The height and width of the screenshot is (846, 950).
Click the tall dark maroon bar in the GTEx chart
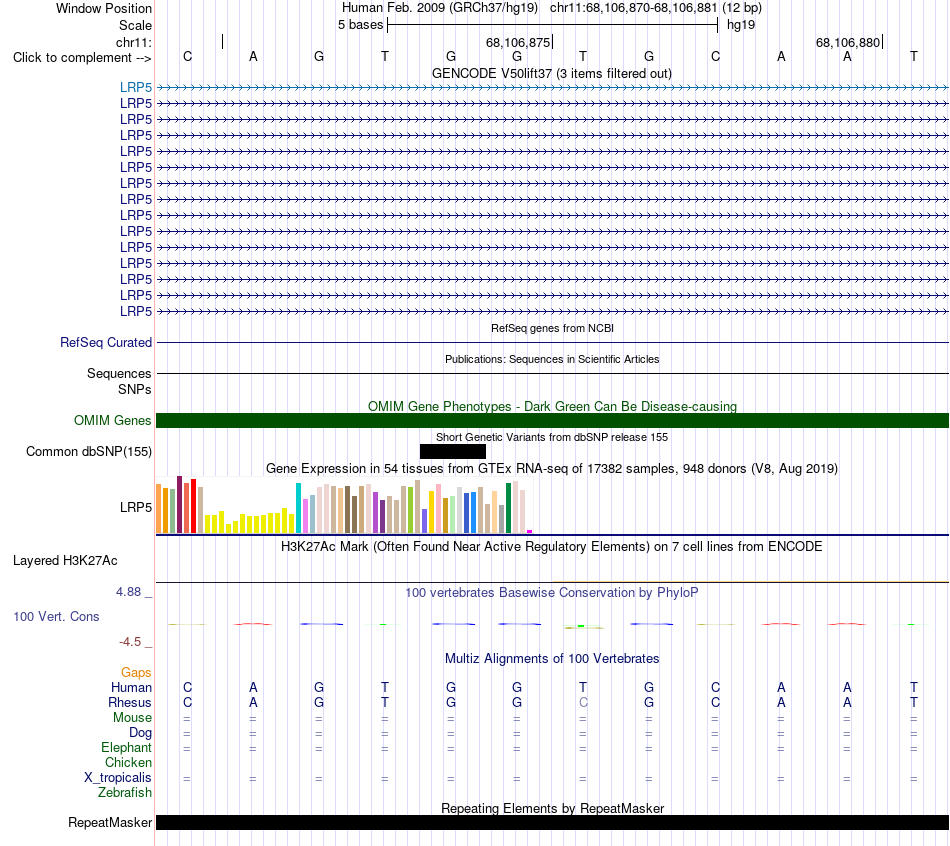click(x=179, y=504)
